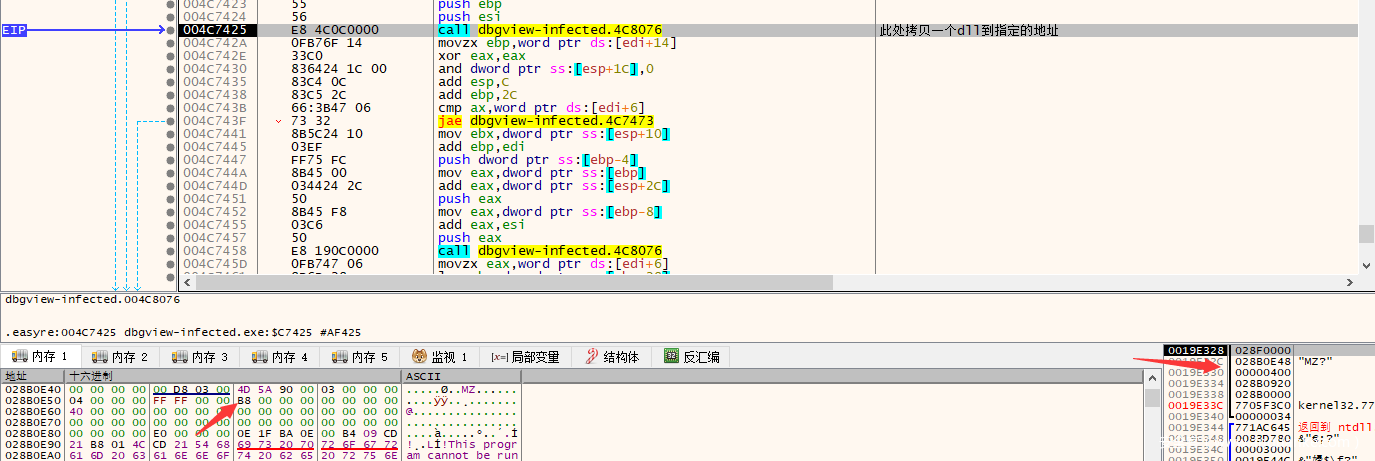
Task: Select stack address 0019E328
Action: pyautogui.click(x=1196, y=350)
